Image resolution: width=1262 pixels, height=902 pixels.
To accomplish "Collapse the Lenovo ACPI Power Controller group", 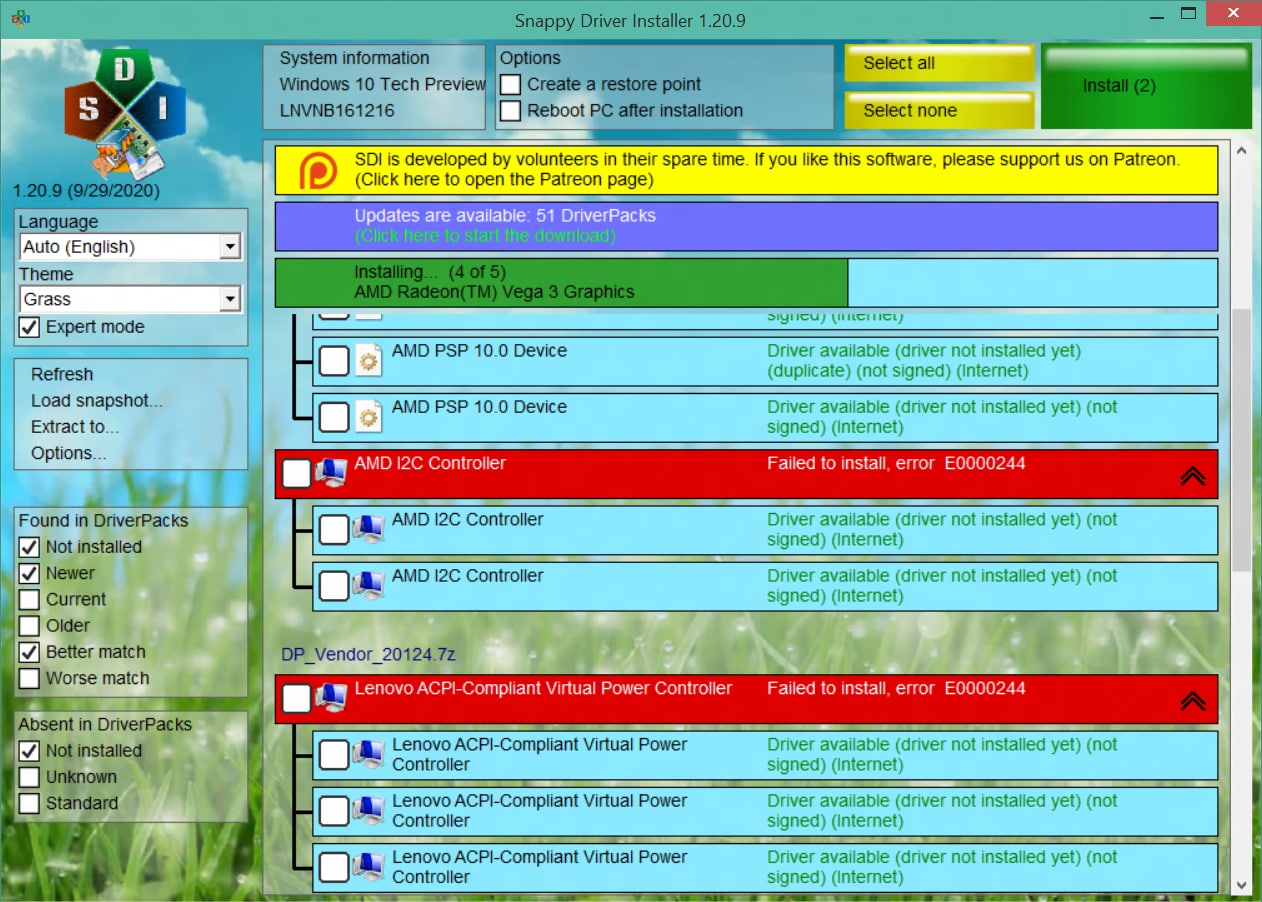I will [1193, 701].
